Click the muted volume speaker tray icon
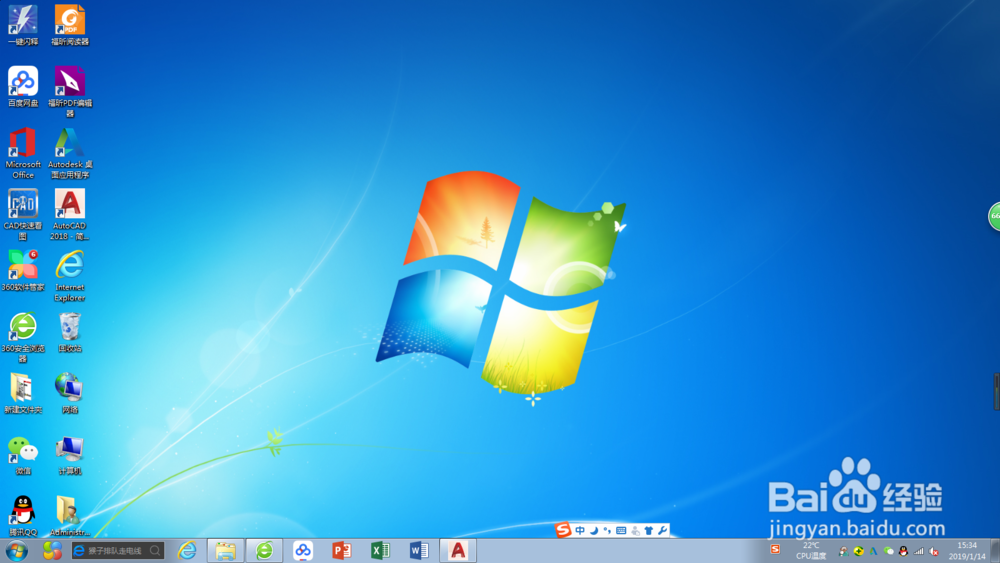The image size is (1000, 563). click(934, 551)
